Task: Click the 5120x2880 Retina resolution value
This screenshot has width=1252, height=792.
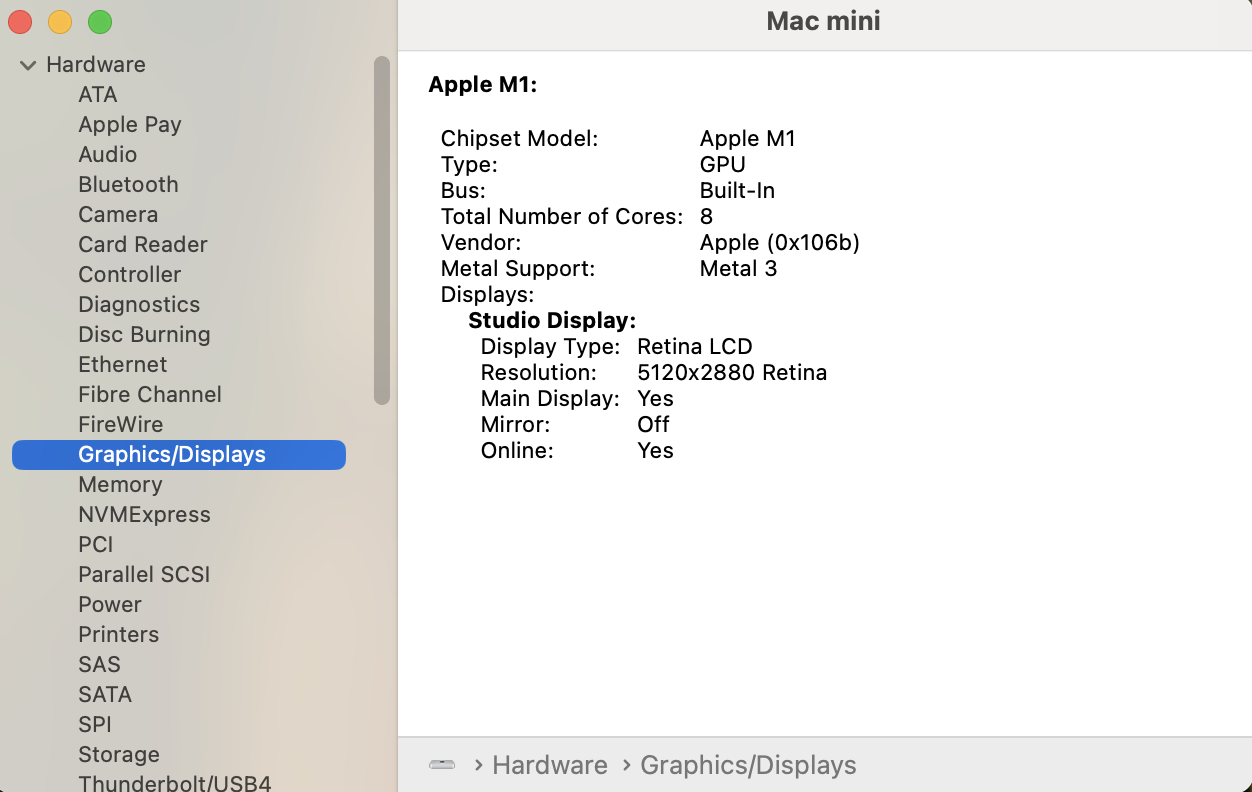Action: tap(732, 372)
